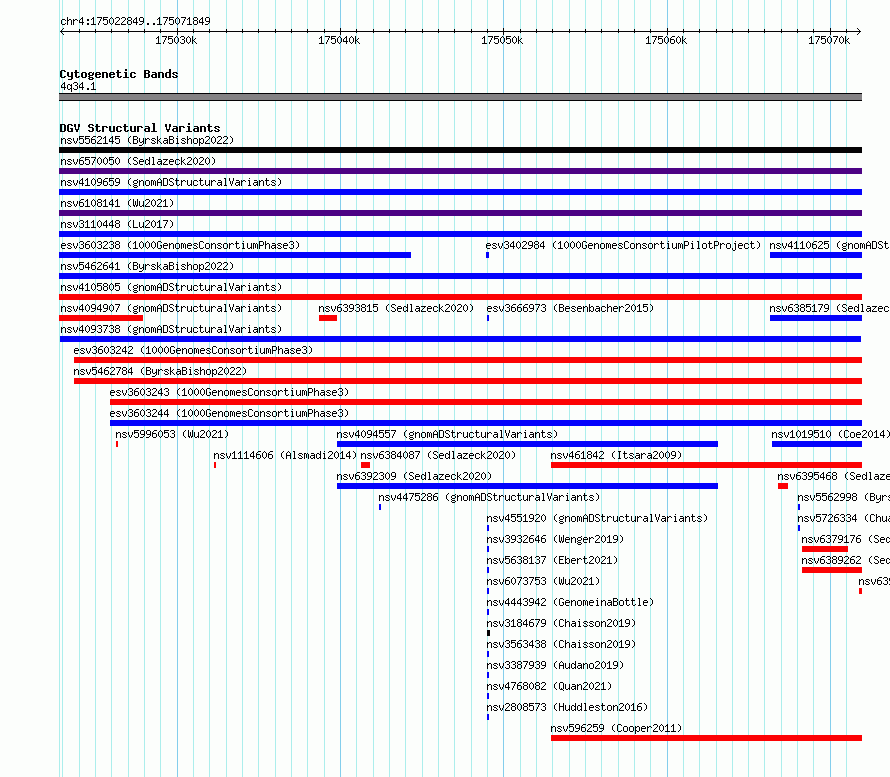Click esv3603243 (1000GenomesConsortiumPhase3) label
The height and width of the screenshot is (777, 890).
tap(229, 392)
